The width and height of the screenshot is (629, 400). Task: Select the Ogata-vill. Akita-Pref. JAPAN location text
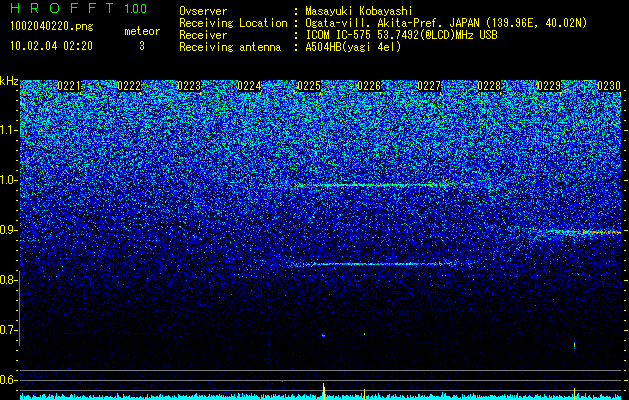pos(446,23)
